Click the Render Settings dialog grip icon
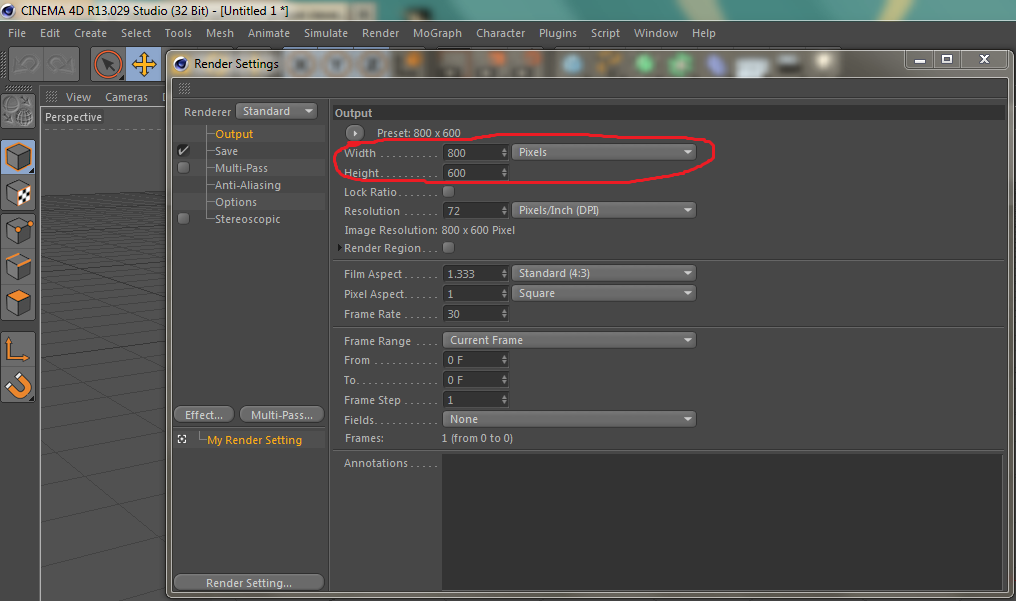Image resolution: width=1016 pixels, height=601 pixels. [x=185, y=88]
